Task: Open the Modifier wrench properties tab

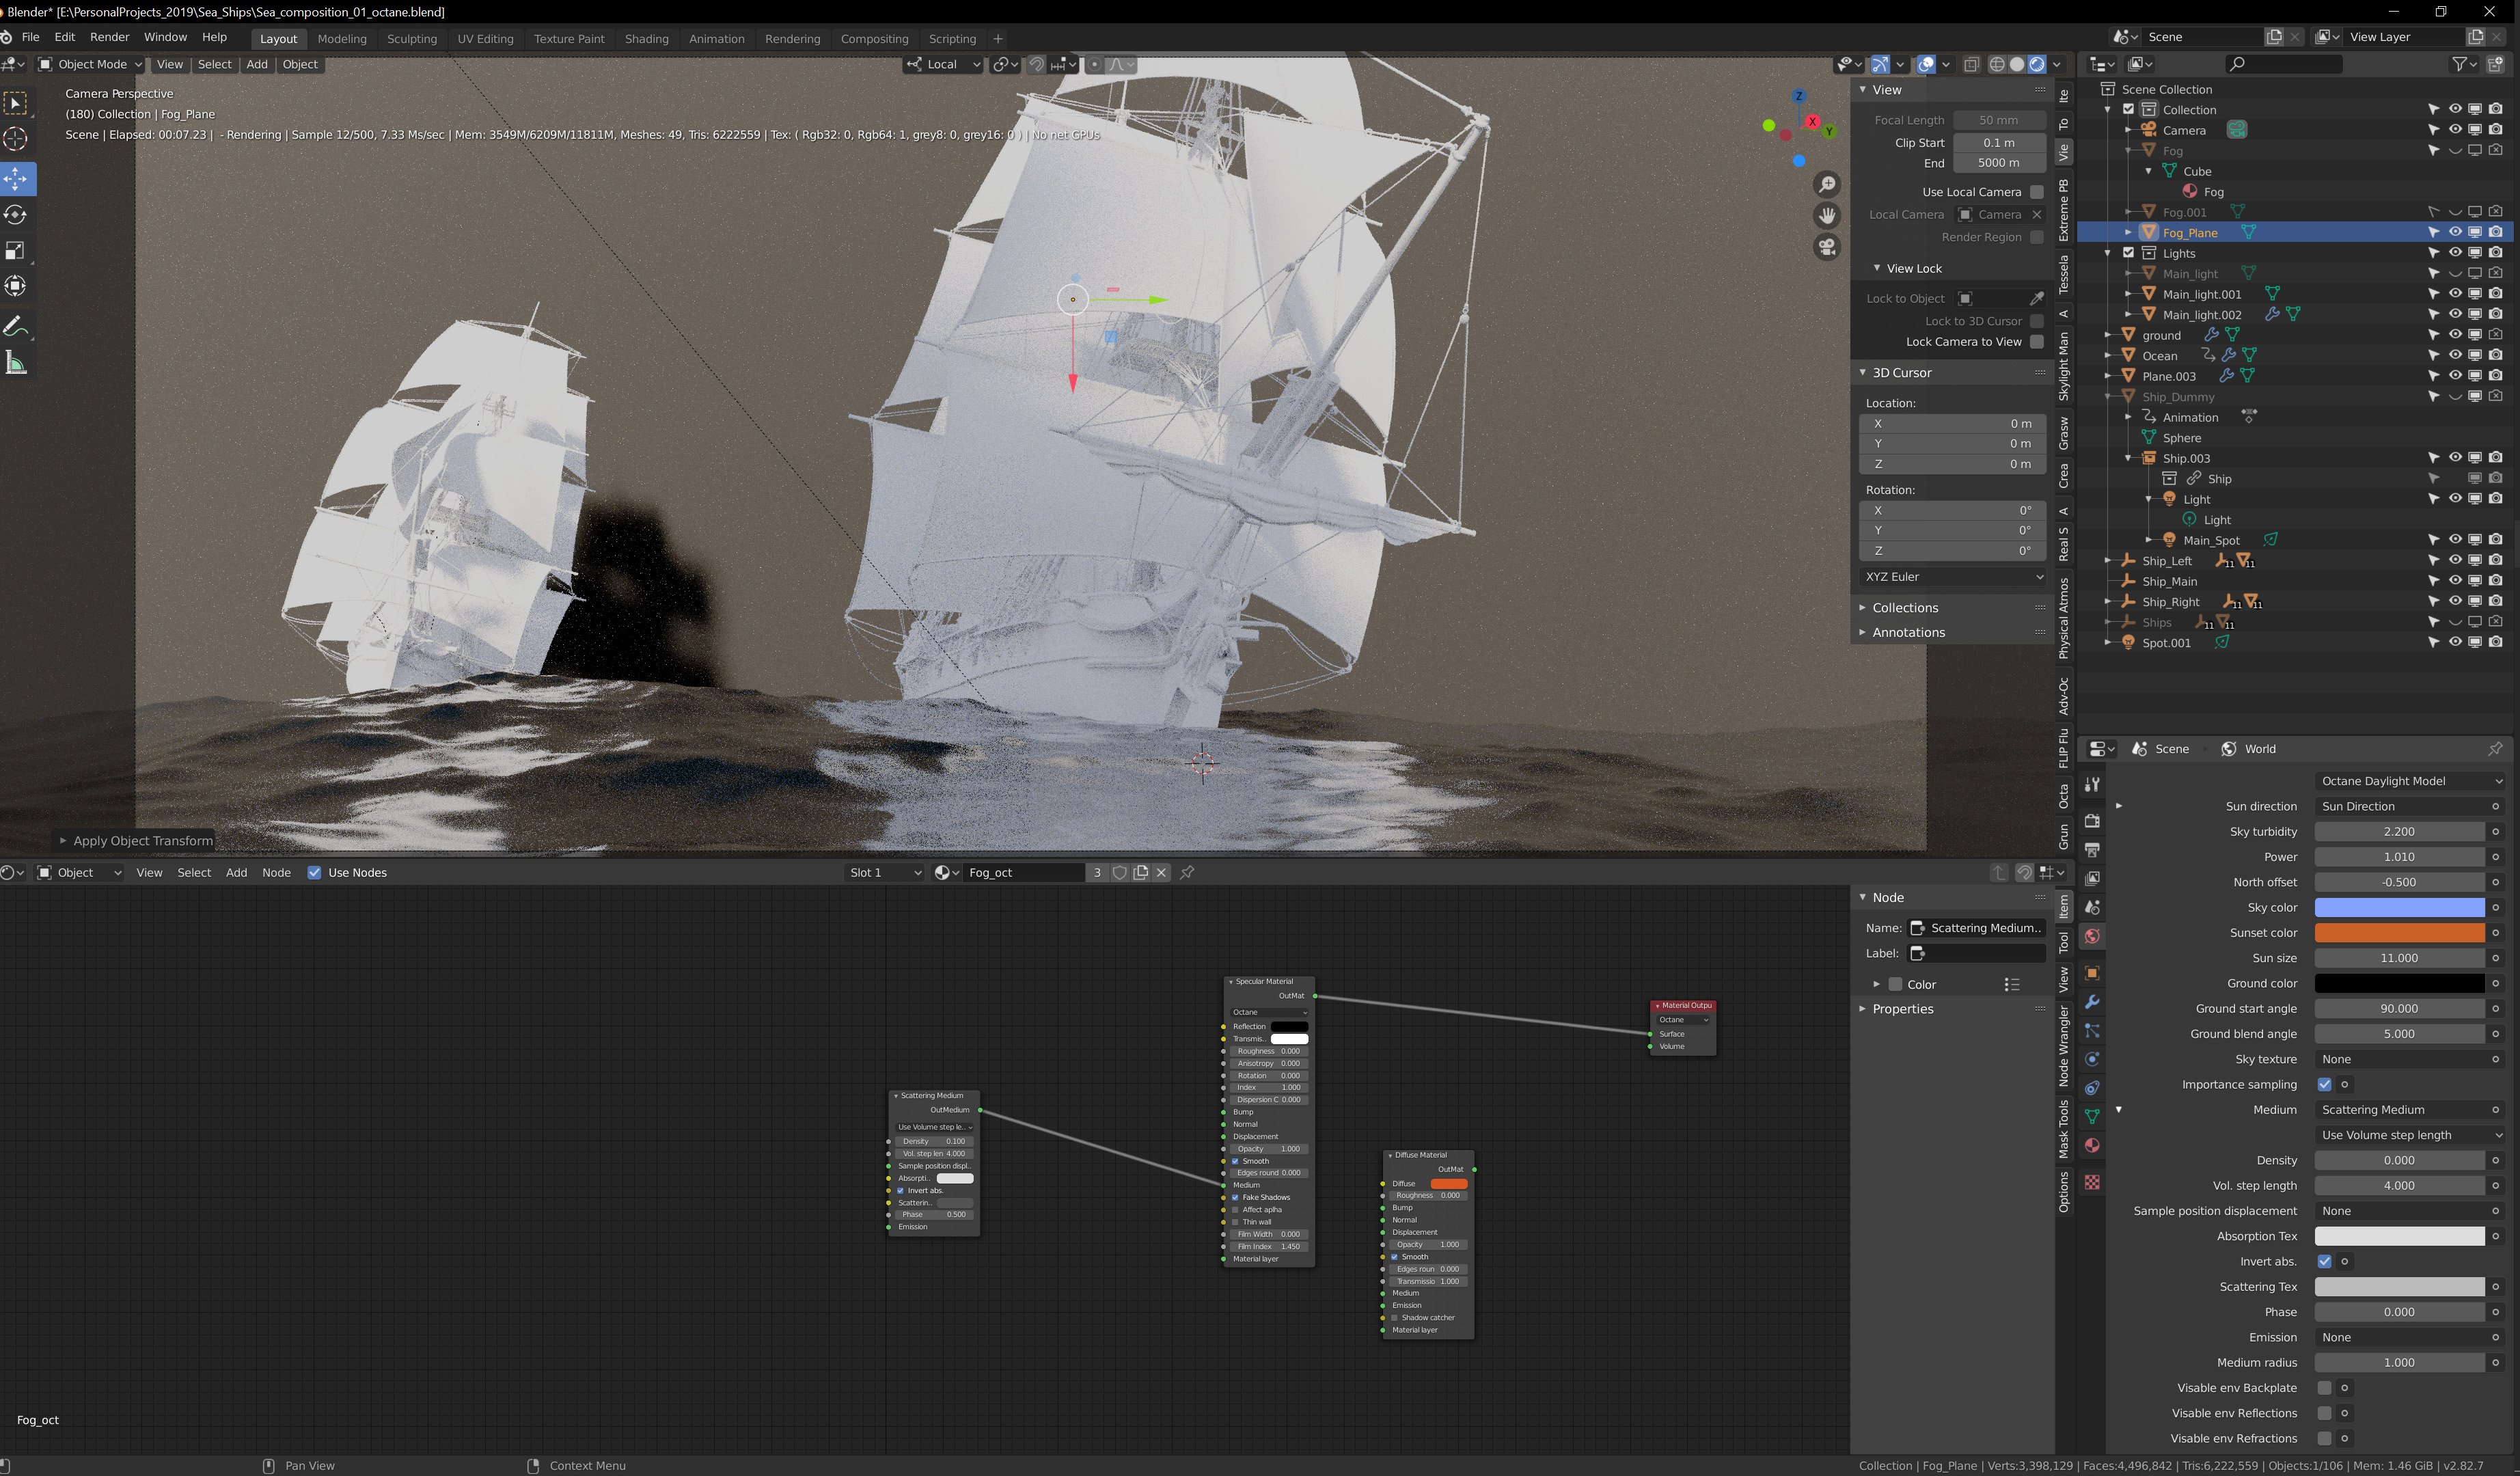Action: 2092,1002
